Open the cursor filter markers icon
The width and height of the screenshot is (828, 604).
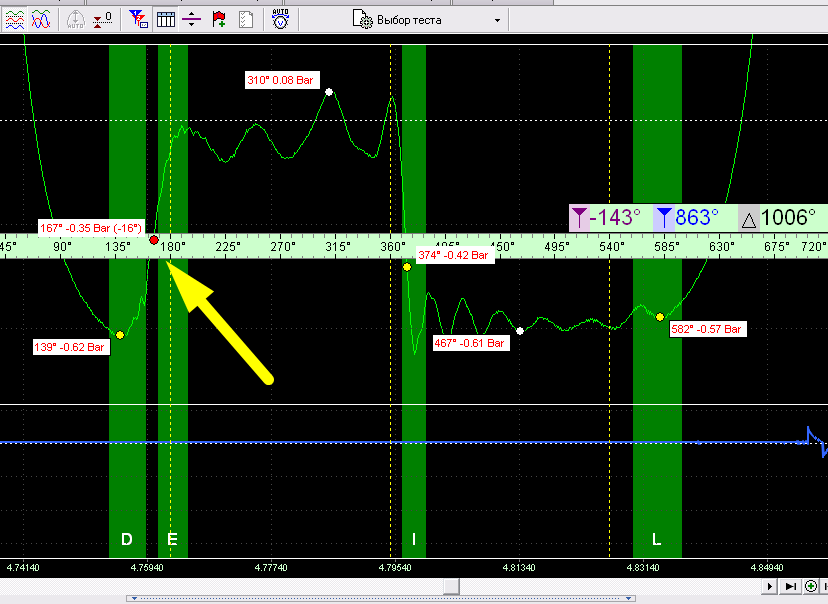point(138,20)
